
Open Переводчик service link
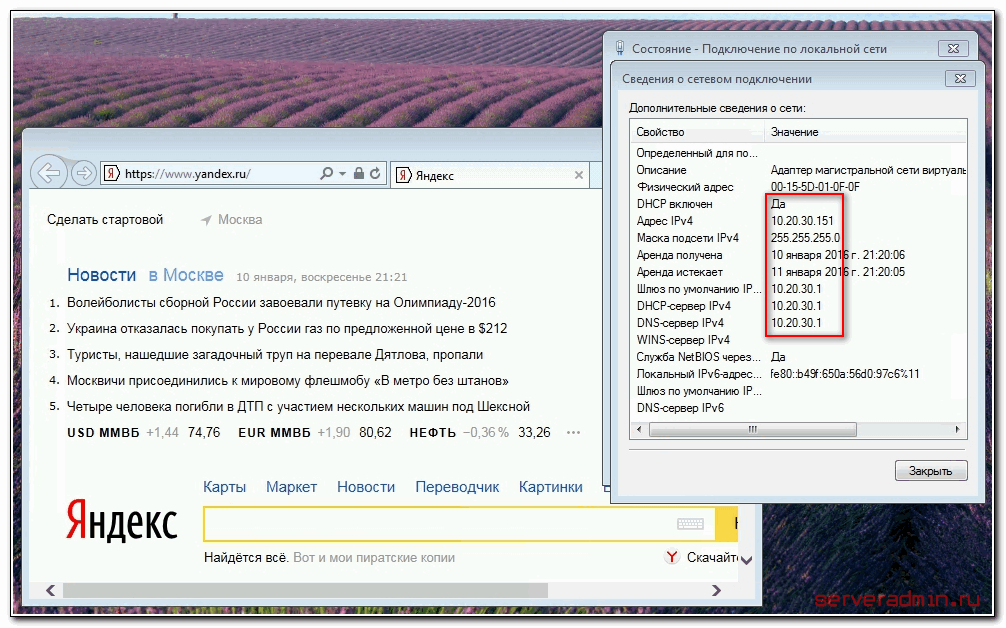pyautogui.click(x=457, y=487)
